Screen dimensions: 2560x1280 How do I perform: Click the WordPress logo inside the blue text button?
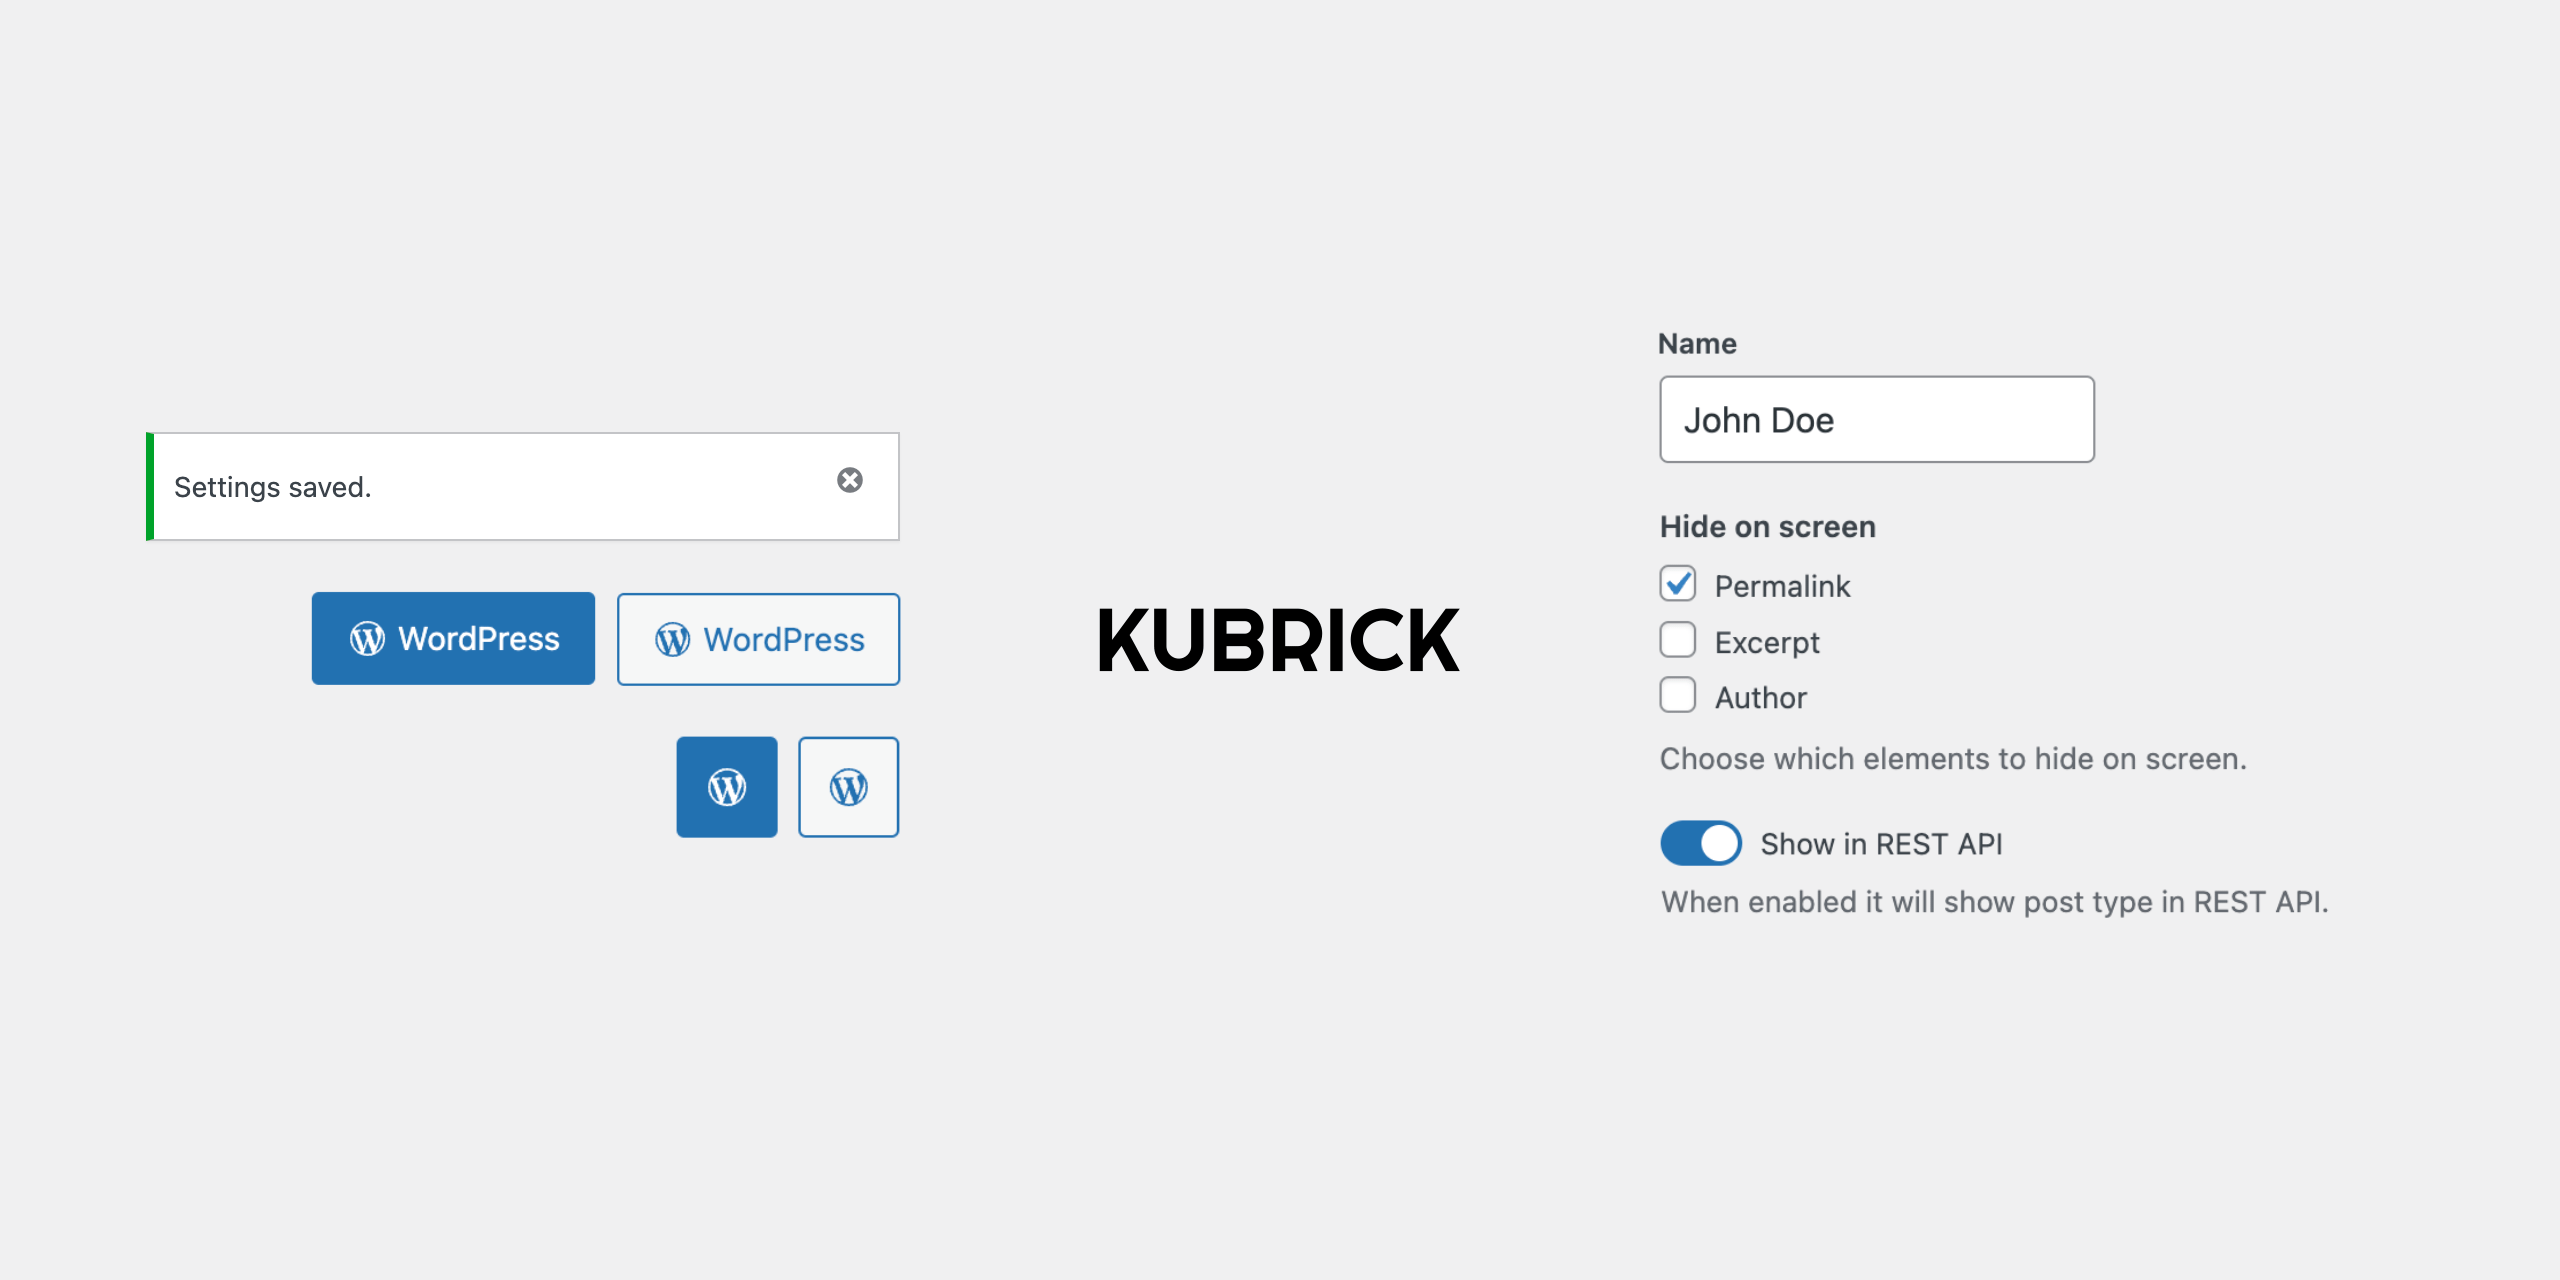coord(367,639)
